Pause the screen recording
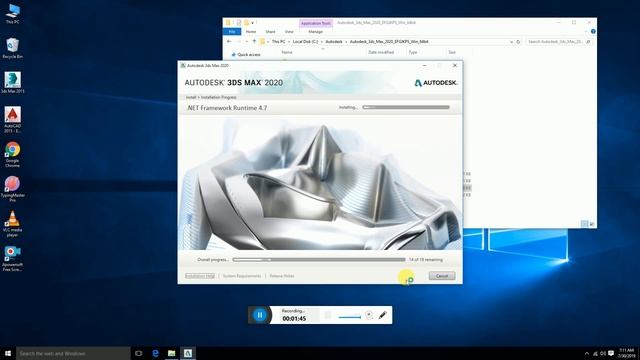 point(260,315)
